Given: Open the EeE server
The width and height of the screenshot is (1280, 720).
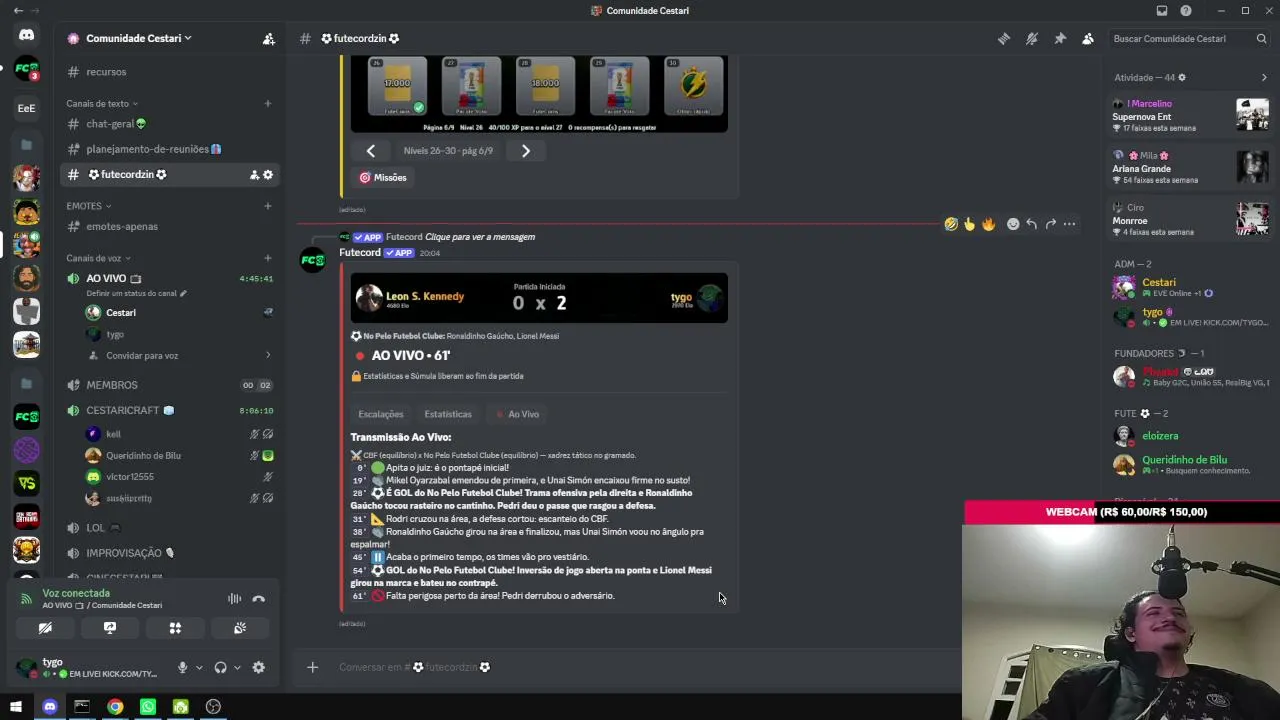Looking at the screenshot, I should [27, 108].
